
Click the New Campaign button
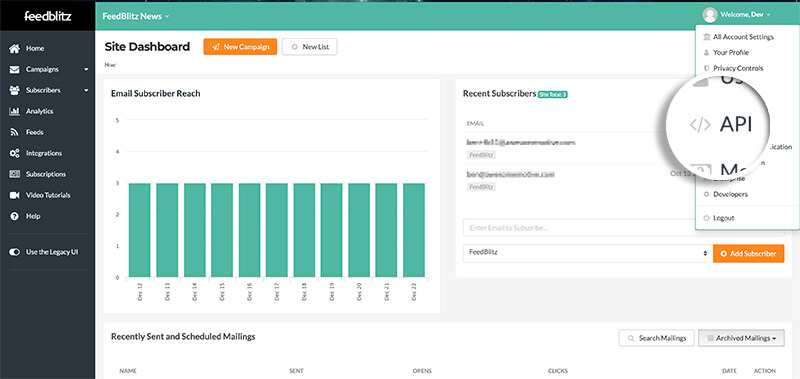tap(240, 46)
